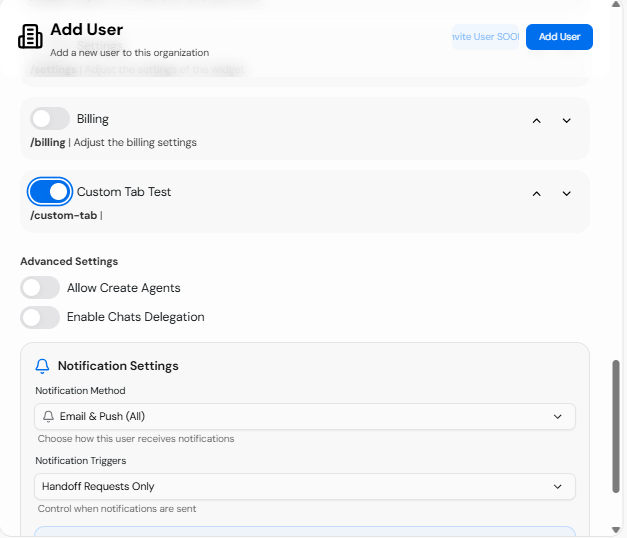Move Custom Tab Test up with chevron
Image resolution: width=627 pixels, height=538 pixels.
coord(537,194)
